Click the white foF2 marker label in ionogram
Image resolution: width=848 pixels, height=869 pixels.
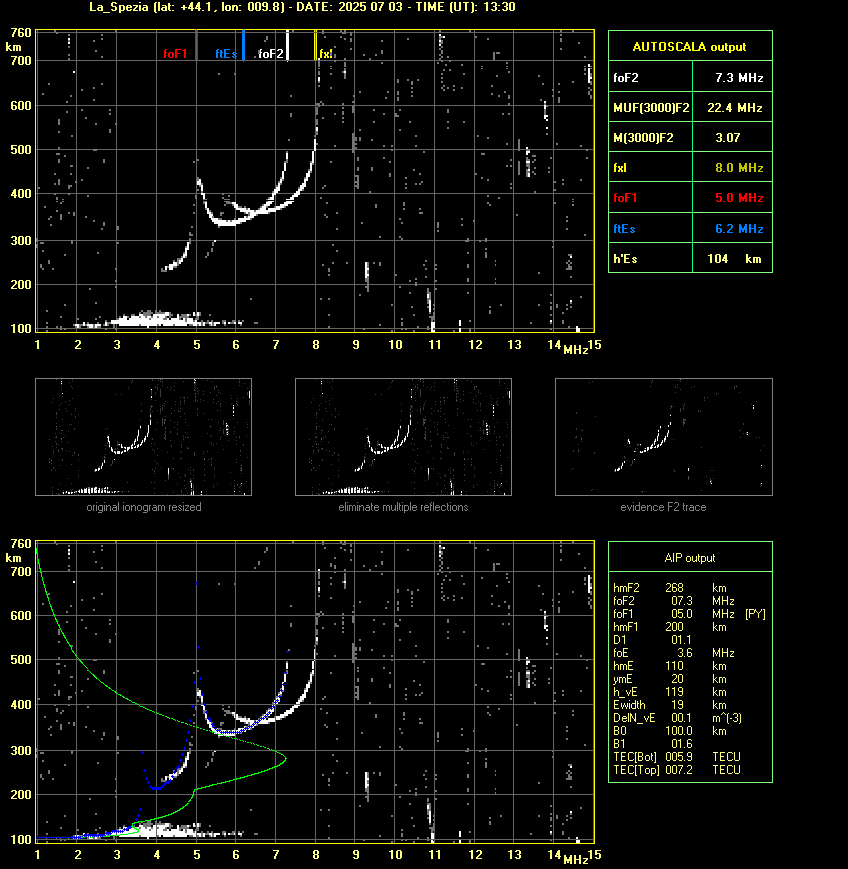point(271,54)
